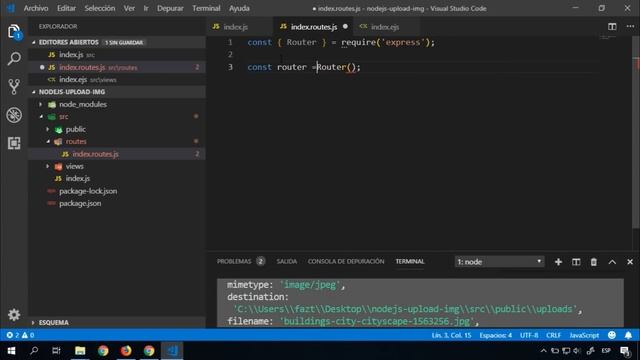Select index.routes.js under routes folder

117,154
